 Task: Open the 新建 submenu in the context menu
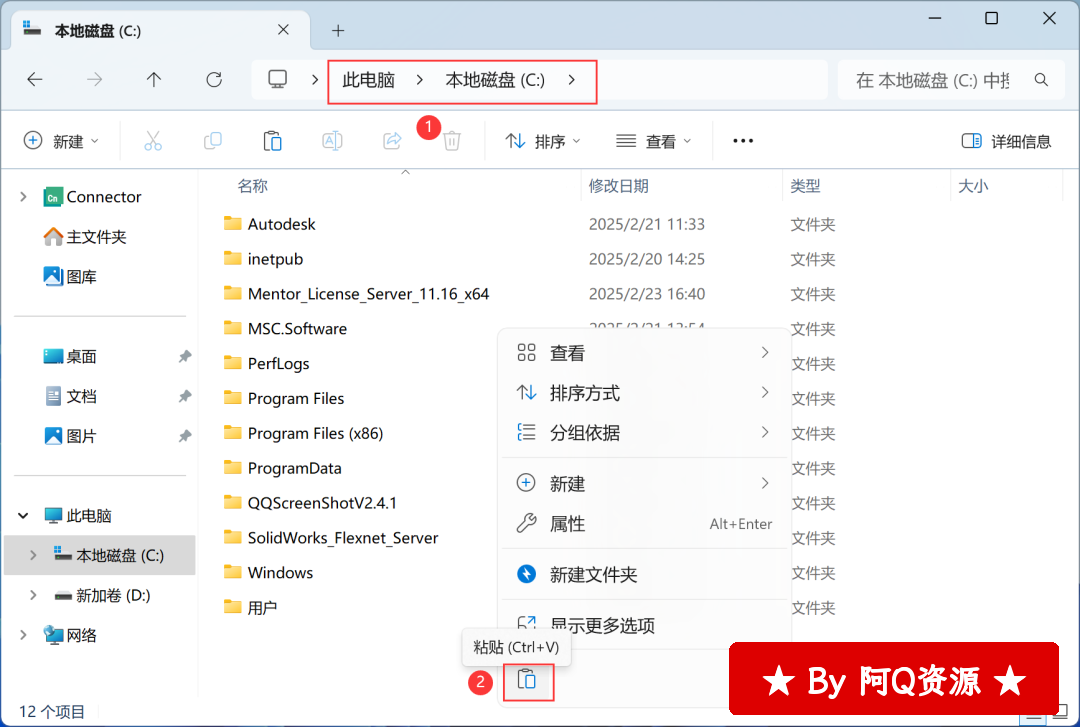coord(644,484)
